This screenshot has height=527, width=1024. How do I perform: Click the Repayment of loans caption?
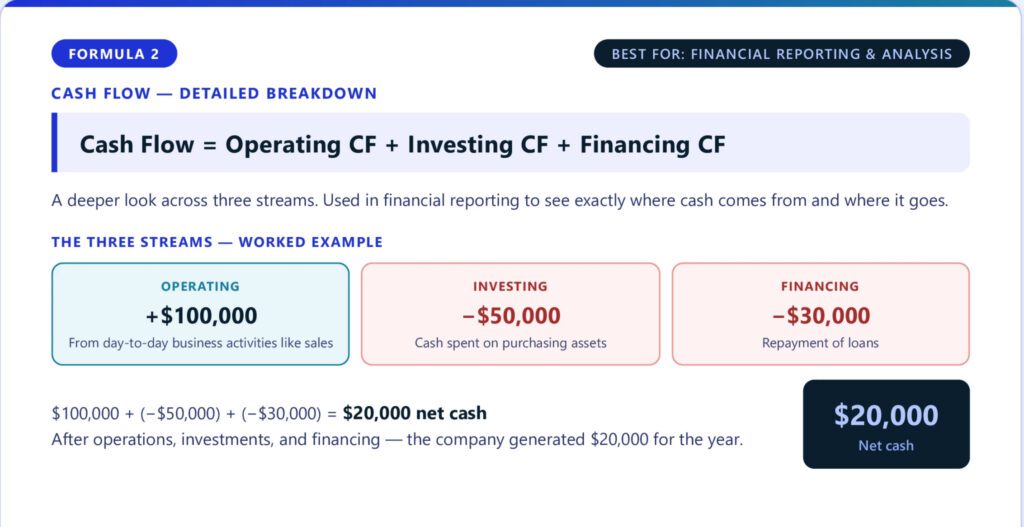(820, 343)
